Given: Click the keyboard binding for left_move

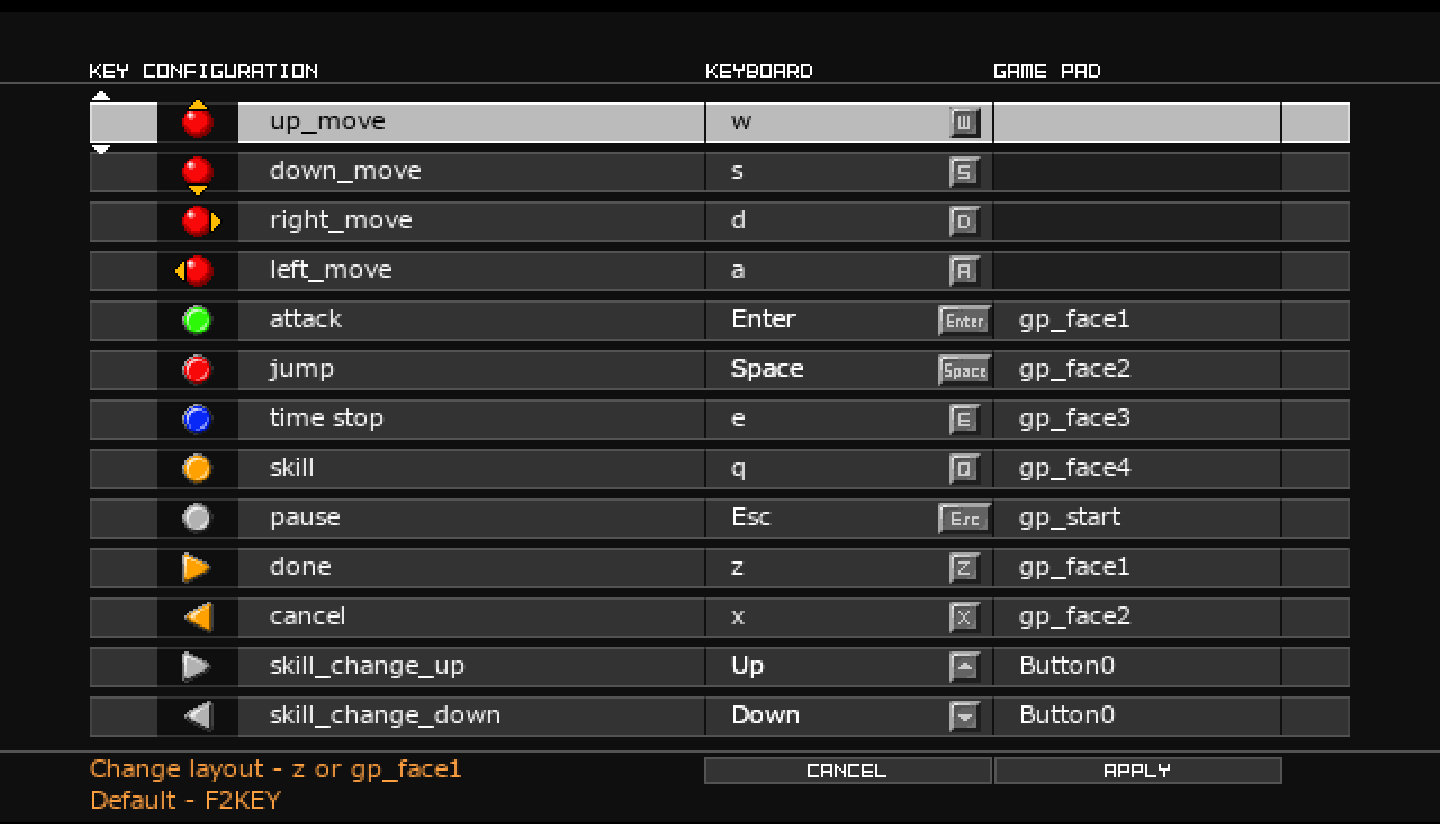Looking at the screenshot, I should (x=738, y=270).
